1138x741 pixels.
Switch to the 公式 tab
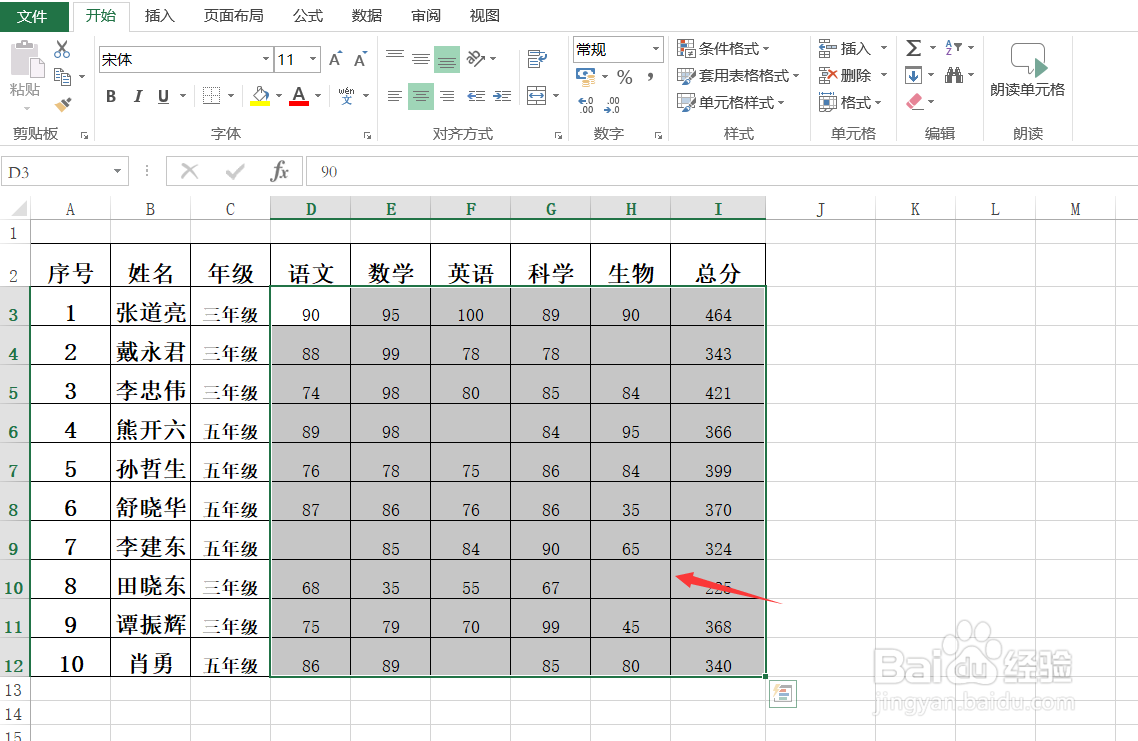point(308,15)
